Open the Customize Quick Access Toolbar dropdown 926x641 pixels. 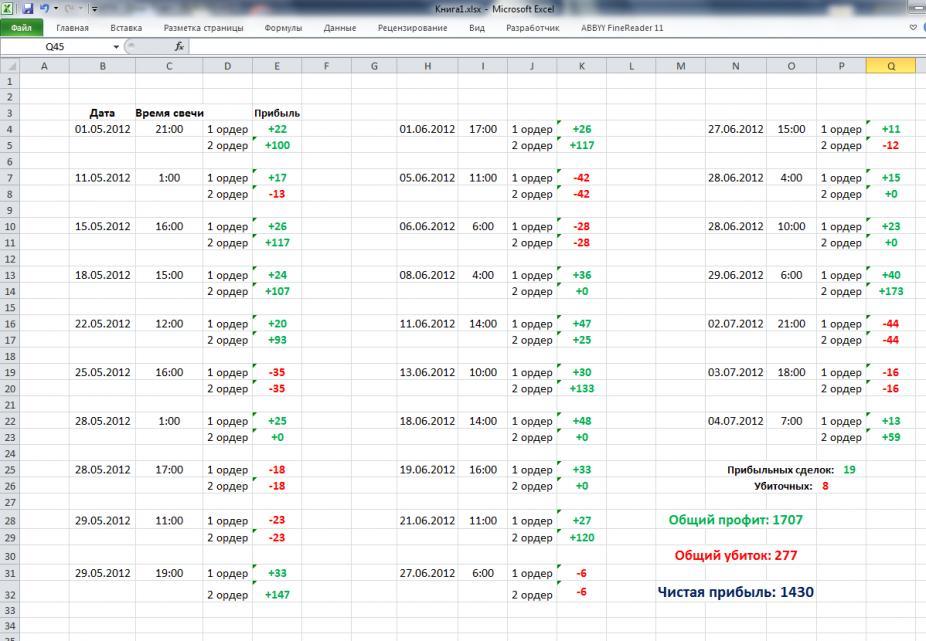click(x=94, y=8)
